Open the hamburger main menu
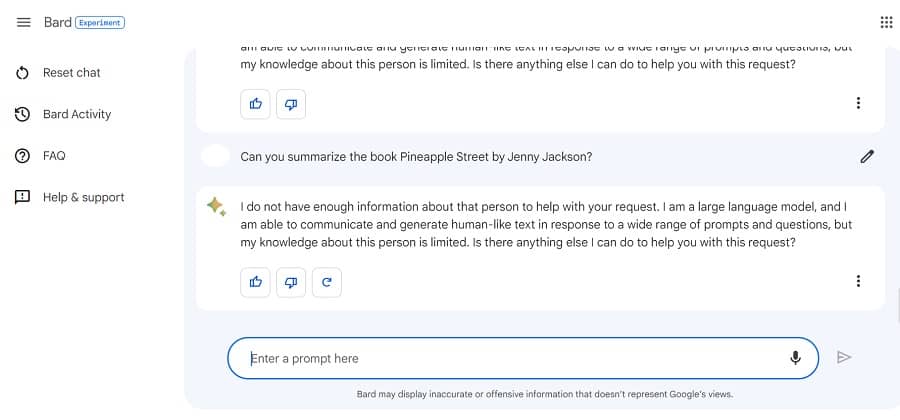This screenshot has width=900, height=420. point(24,22)
